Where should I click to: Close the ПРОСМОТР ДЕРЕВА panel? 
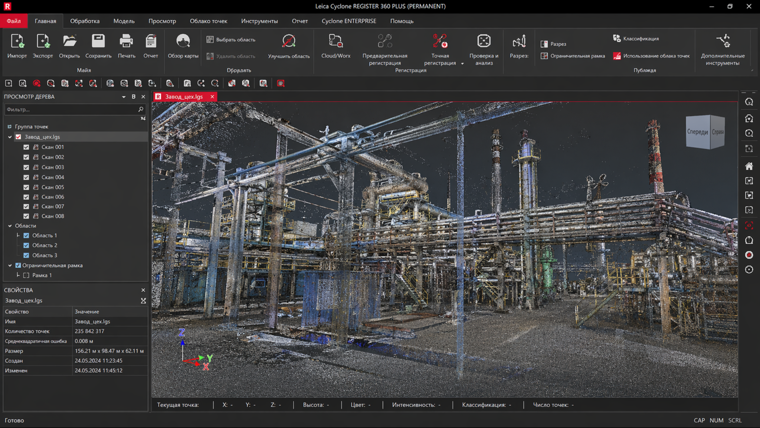(143, 96)
